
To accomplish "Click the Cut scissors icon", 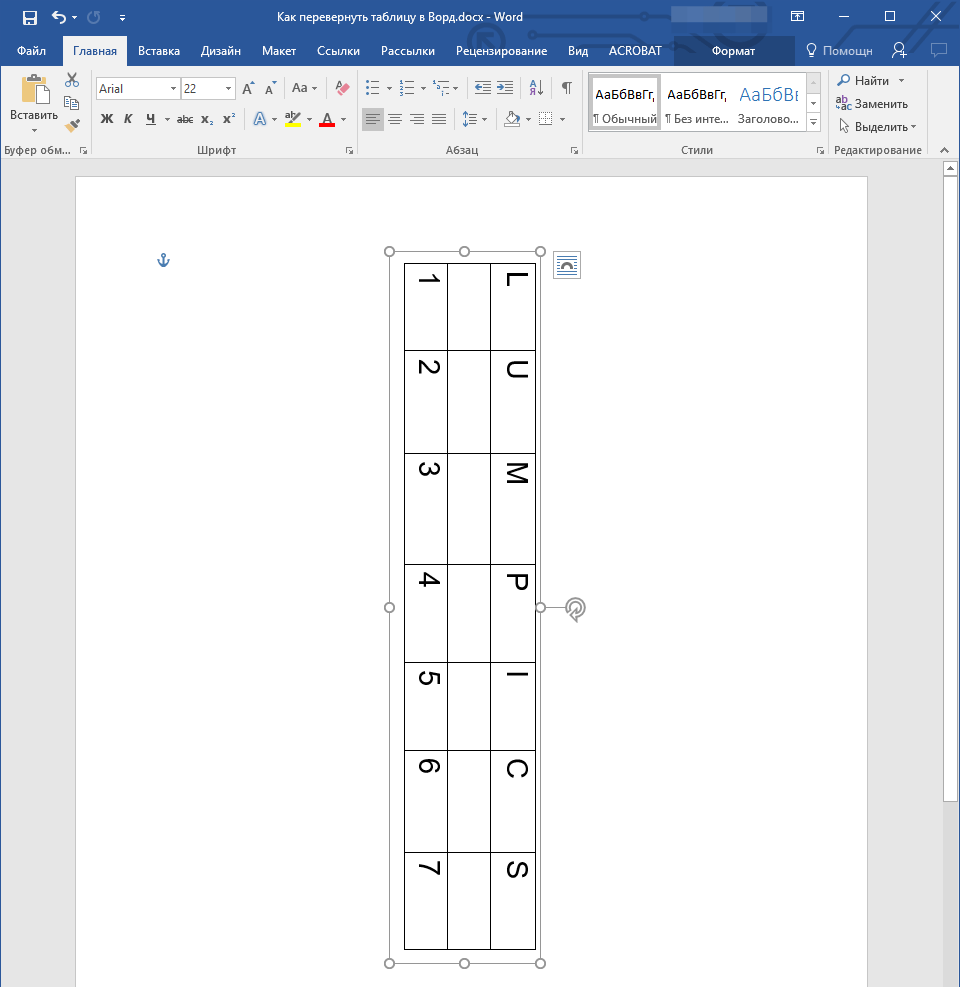I will pyautogui.click(x=71, y=80).
